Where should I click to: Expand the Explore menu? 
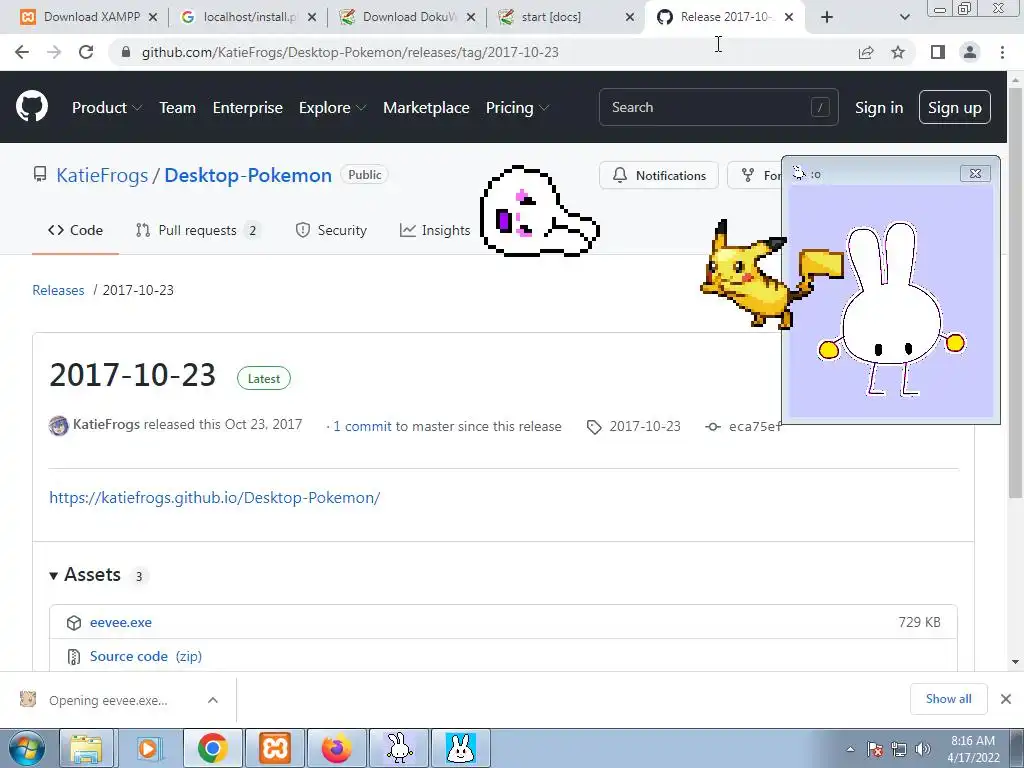[332, 108]
